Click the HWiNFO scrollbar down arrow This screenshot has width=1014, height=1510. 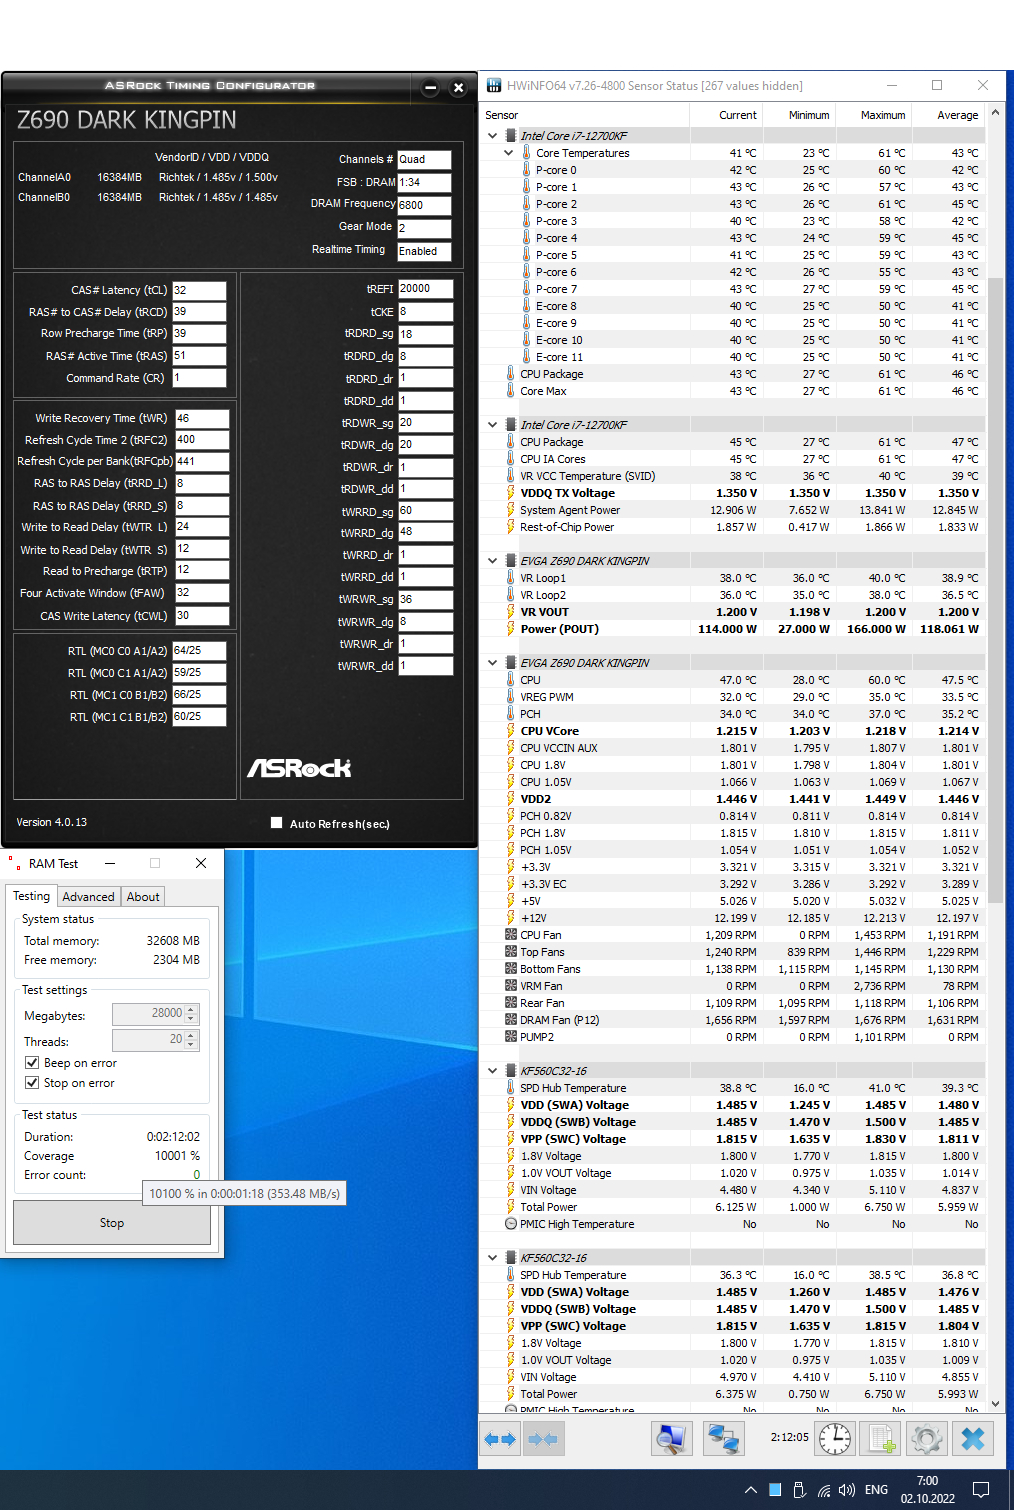coord(995,1402)
